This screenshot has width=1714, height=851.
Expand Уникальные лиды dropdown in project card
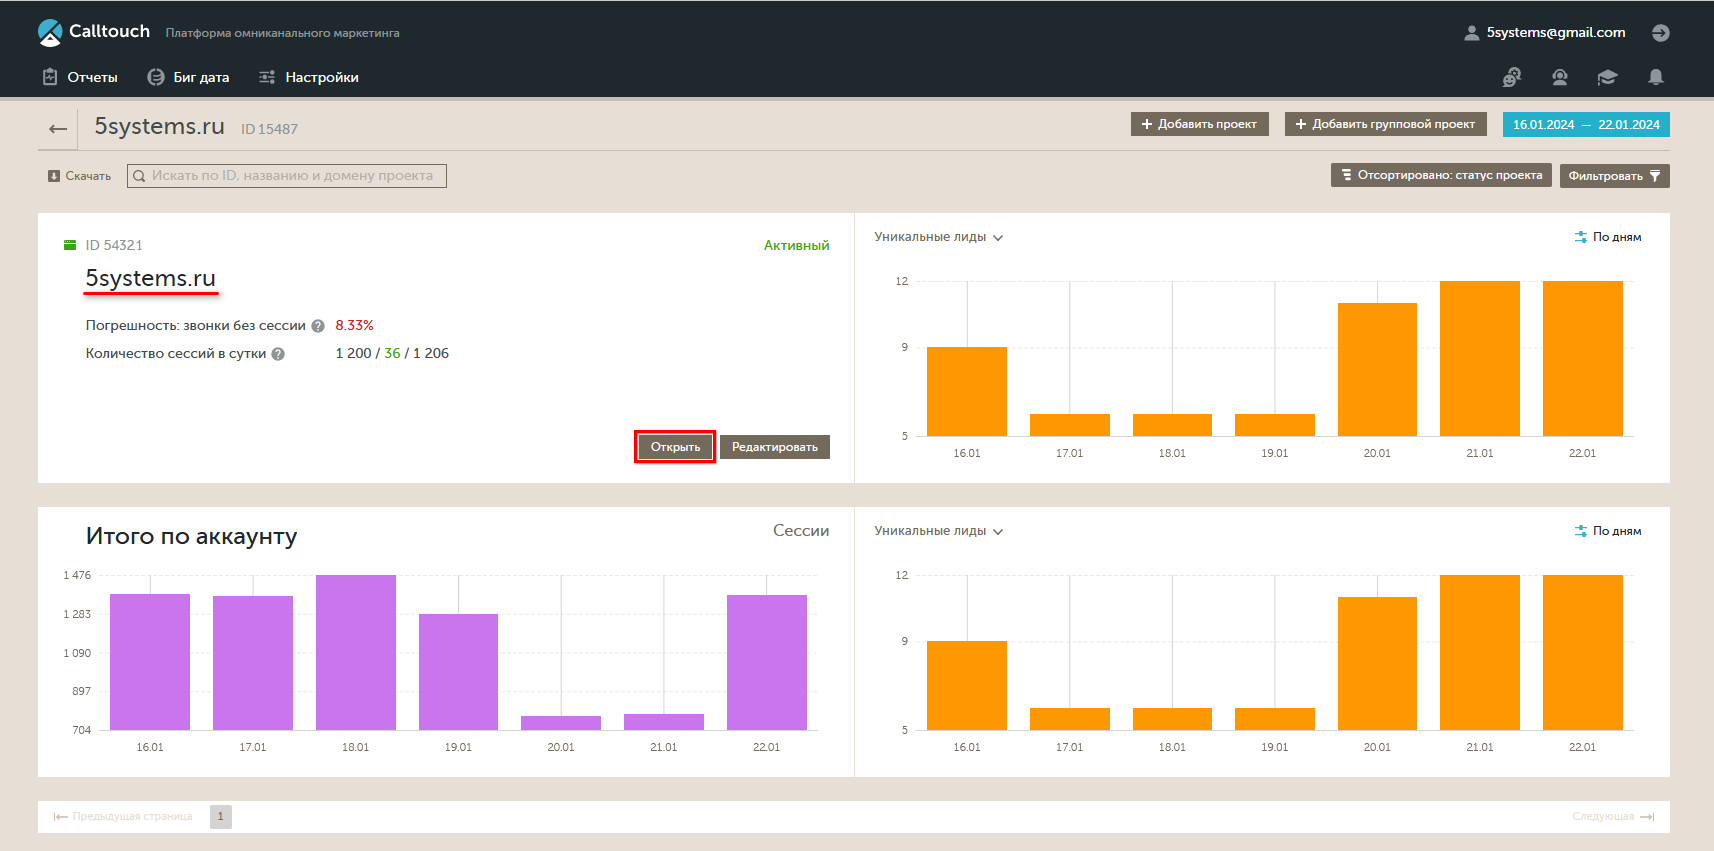tap(938, 237)
